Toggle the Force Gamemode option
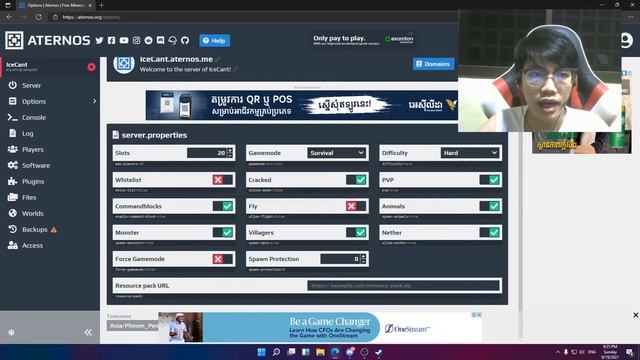The height and width of the screenshot is (360, 640). 223,259
